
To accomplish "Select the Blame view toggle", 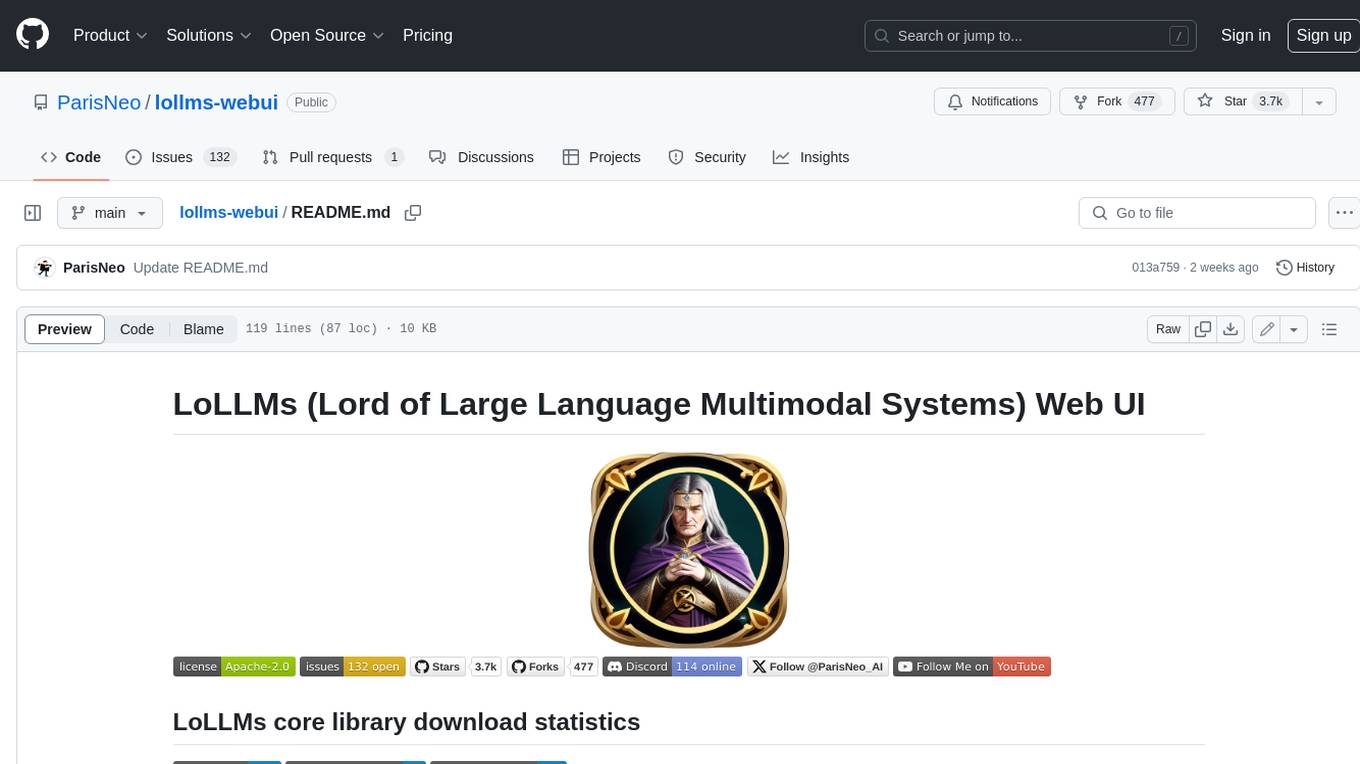I will [x=203, y=329].
